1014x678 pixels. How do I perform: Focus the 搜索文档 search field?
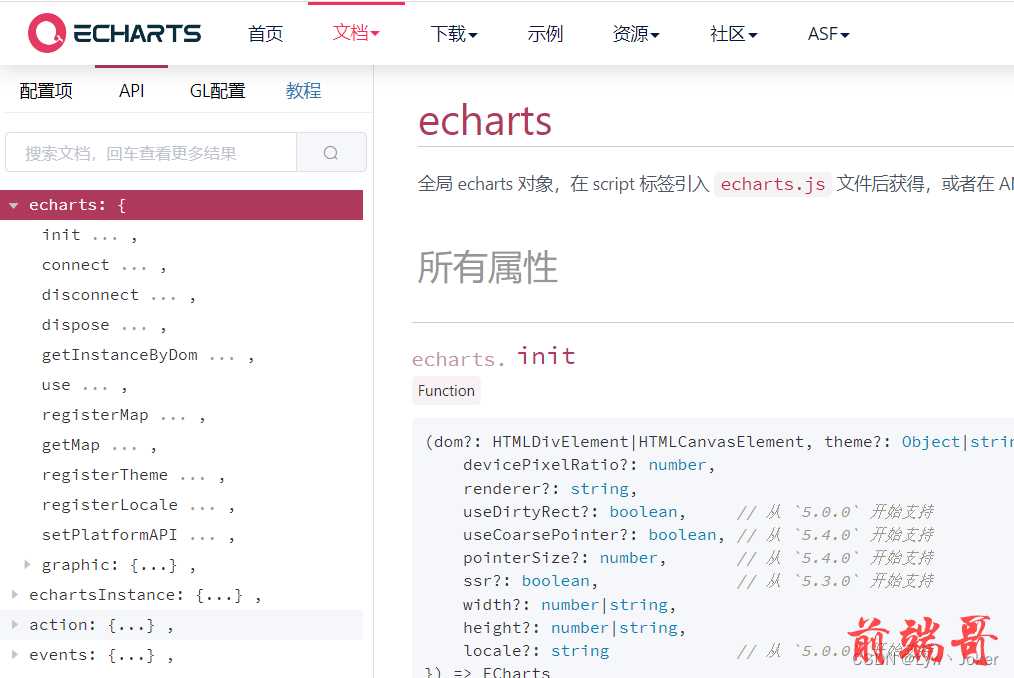(x=151, y=153)
